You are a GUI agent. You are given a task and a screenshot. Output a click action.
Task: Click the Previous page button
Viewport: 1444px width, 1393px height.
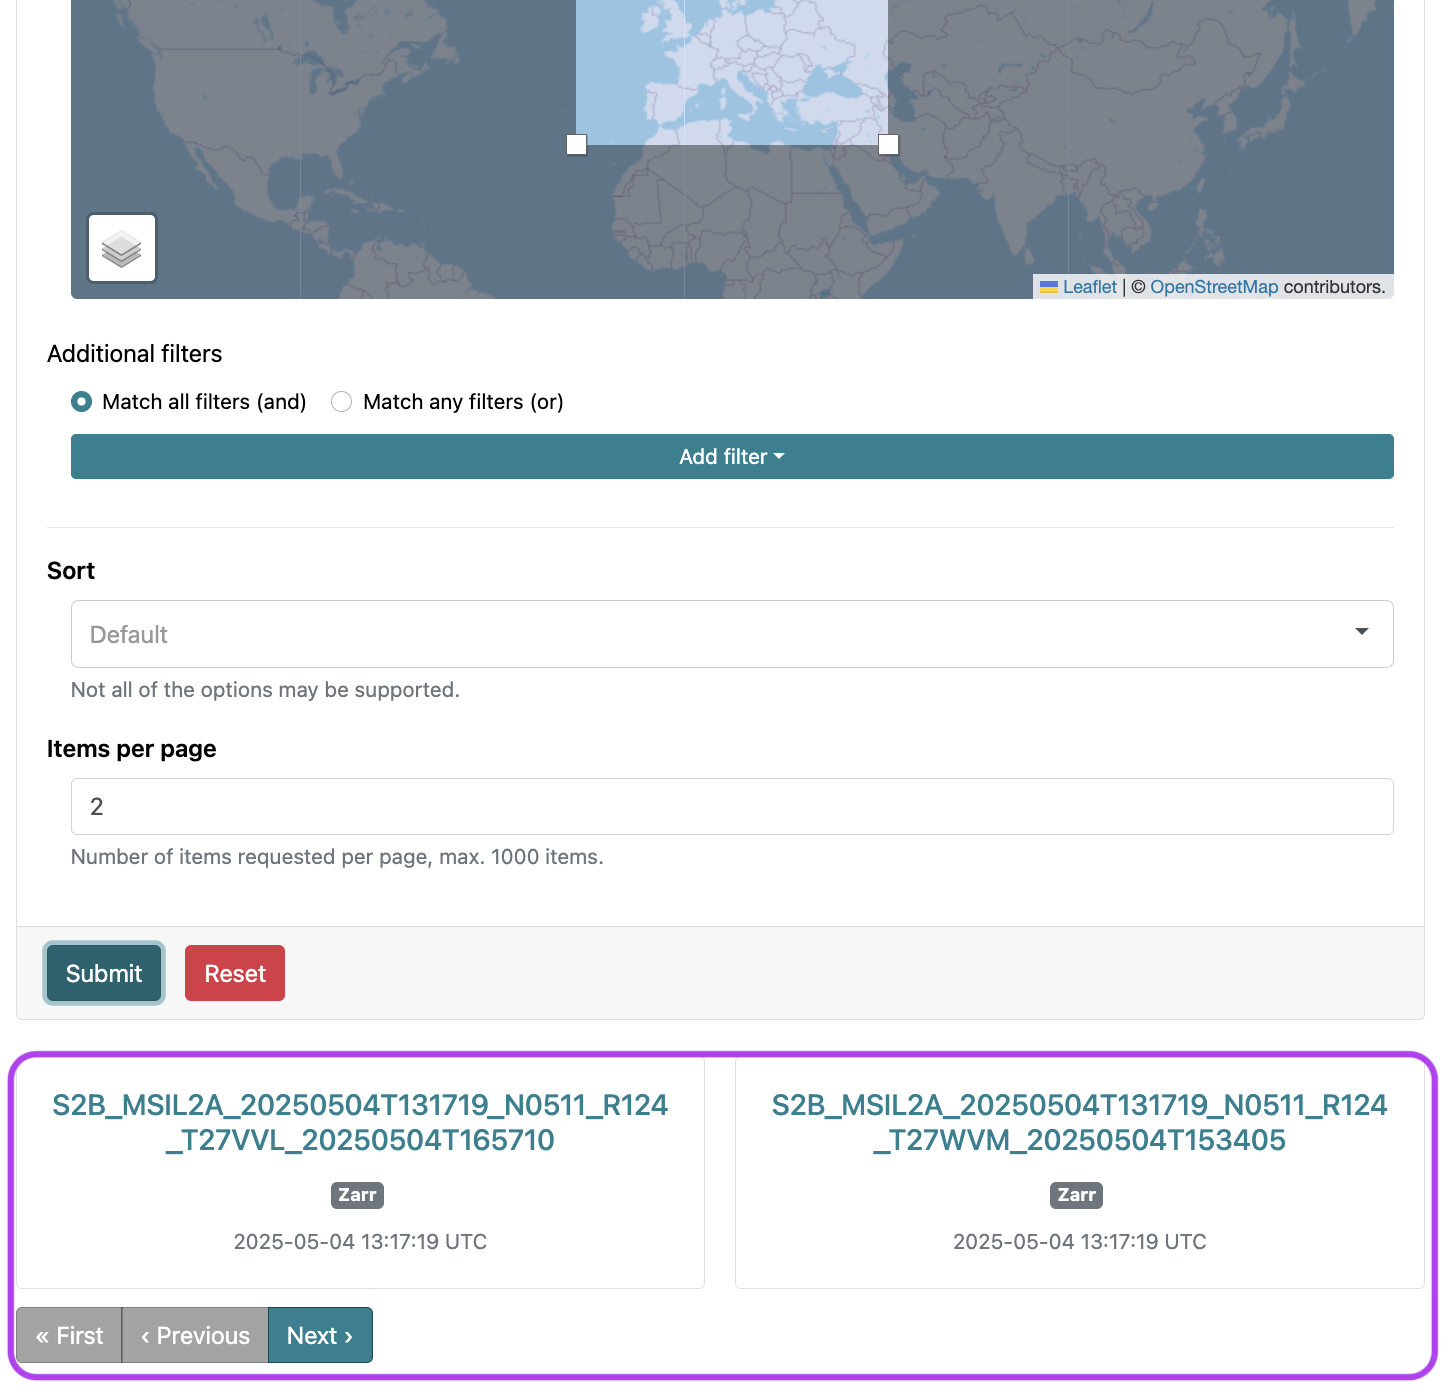pos(195,1335)
